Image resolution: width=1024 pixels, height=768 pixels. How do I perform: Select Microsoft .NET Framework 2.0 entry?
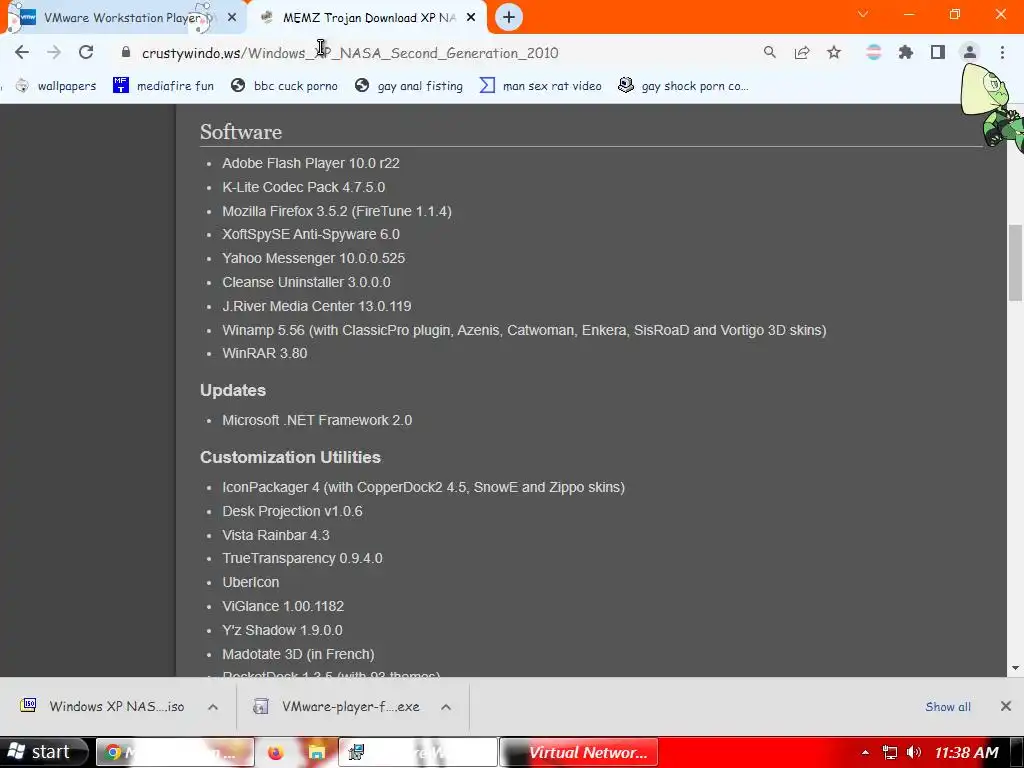pos(317,420)
